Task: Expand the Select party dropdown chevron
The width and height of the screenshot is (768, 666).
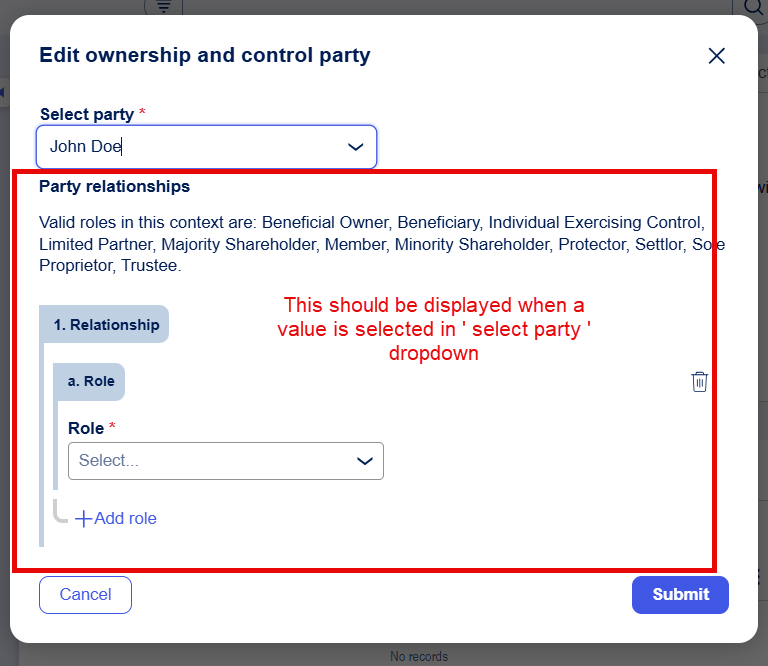Action: [x=355, y=147]
